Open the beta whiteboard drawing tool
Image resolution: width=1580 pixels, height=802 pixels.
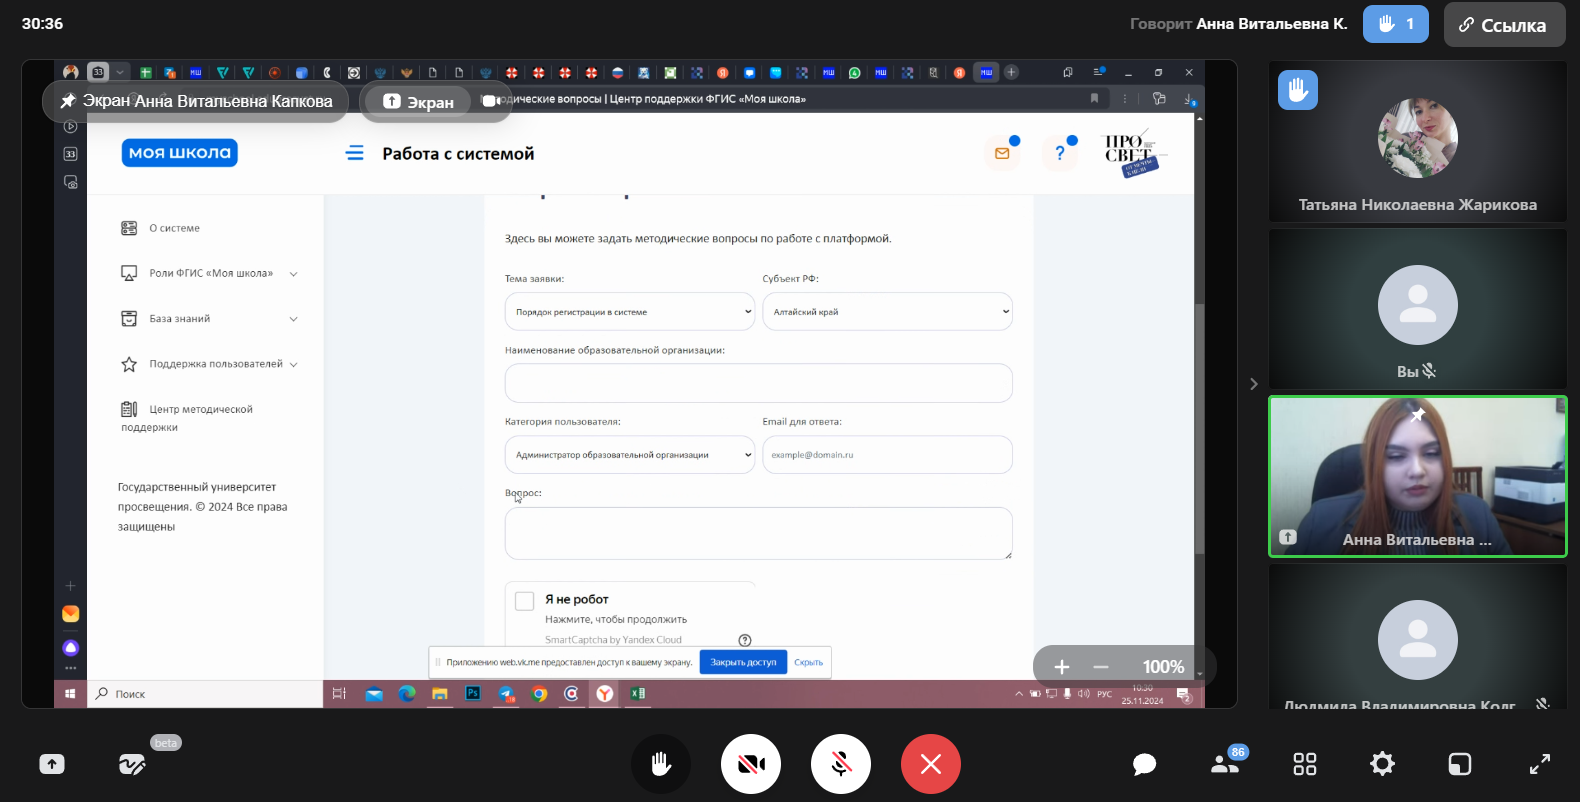point(132,764)
